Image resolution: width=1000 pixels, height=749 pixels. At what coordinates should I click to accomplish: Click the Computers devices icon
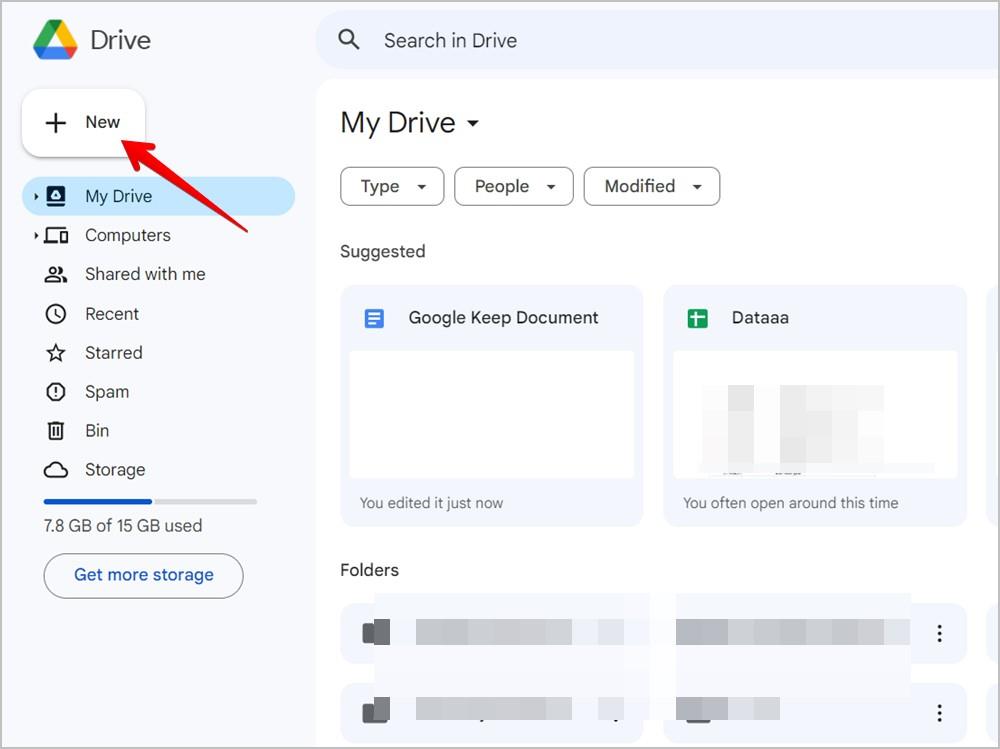pyautogui.click(x=56, y=235)
